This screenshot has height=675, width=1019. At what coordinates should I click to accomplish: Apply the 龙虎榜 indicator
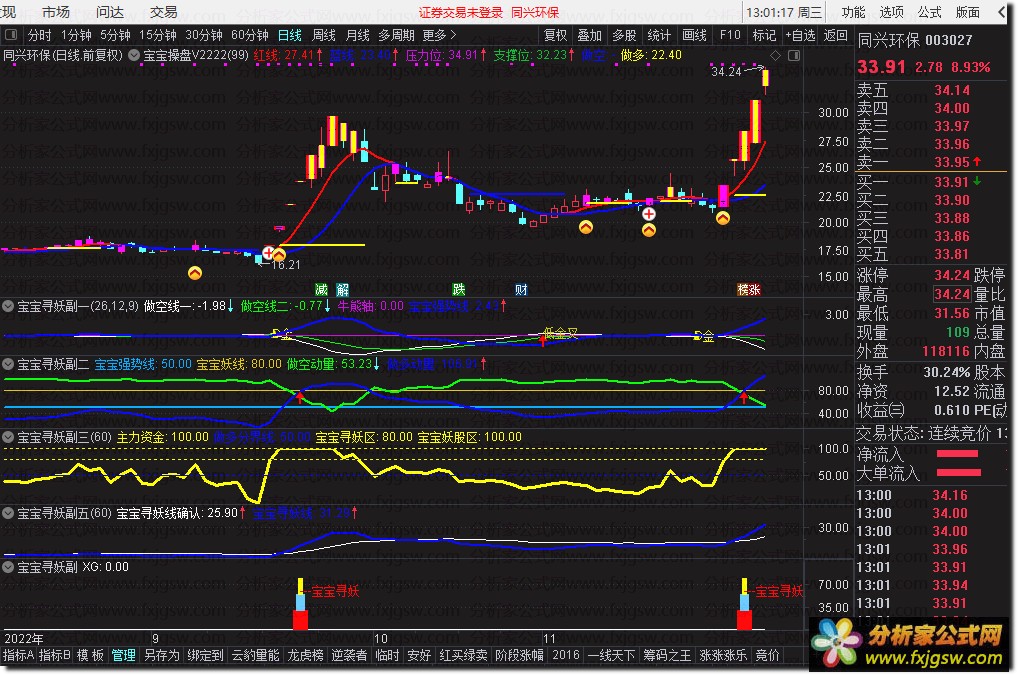[x=305, y=656]
